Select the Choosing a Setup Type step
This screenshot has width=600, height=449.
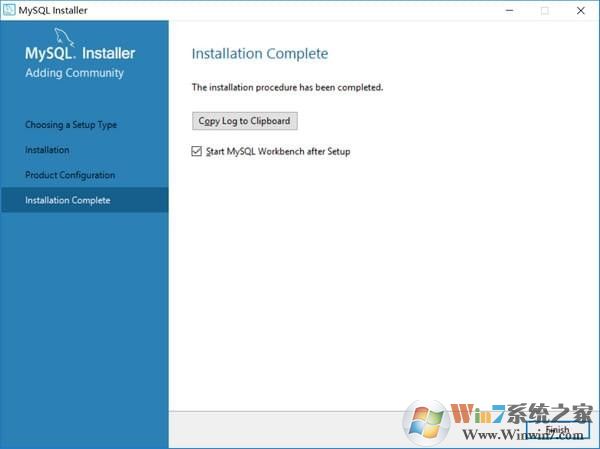(71, 125)
